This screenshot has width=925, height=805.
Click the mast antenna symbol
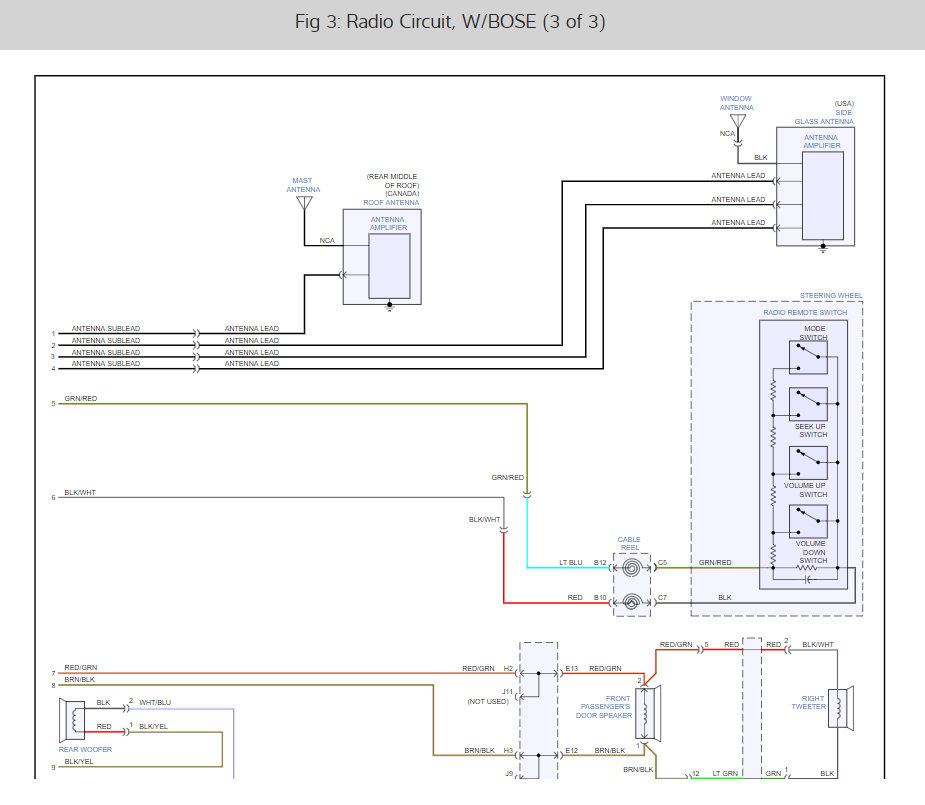click(305, 204)
